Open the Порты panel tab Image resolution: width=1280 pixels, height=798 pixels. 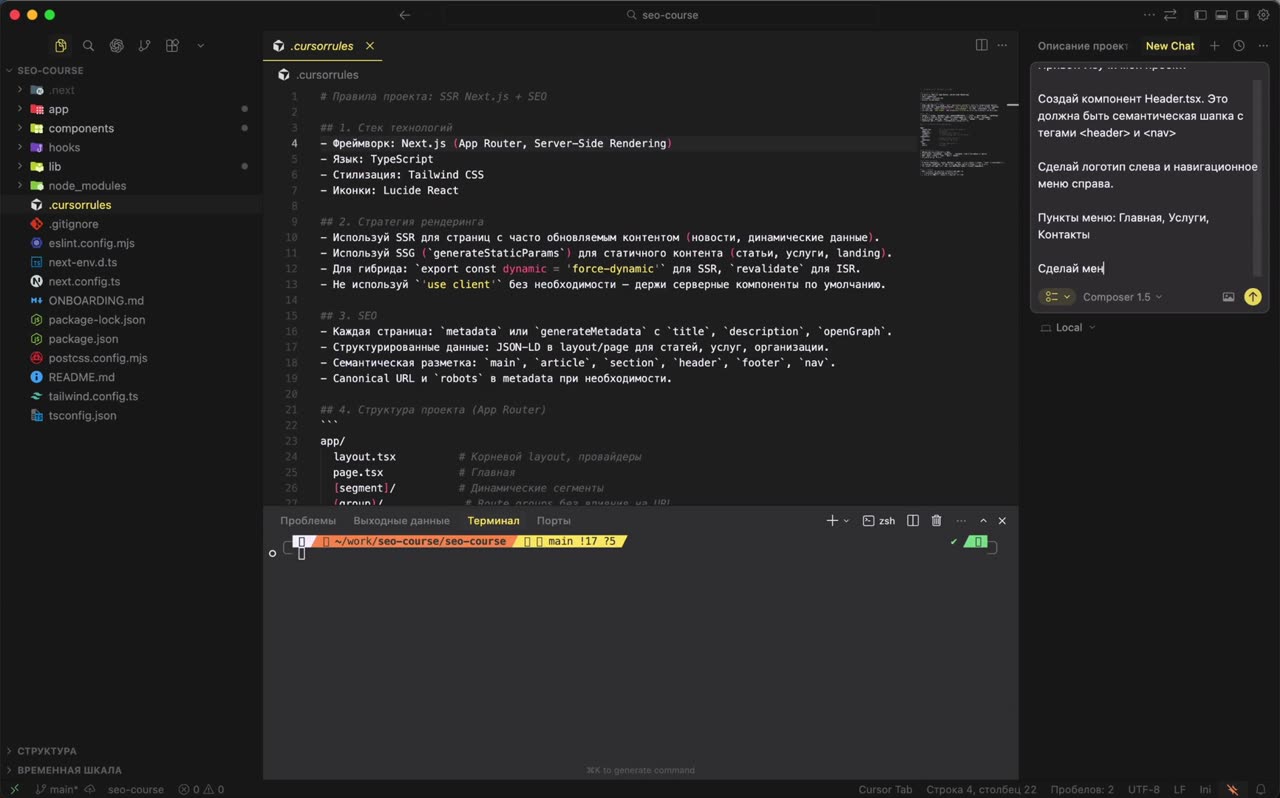tap(553, 521)
